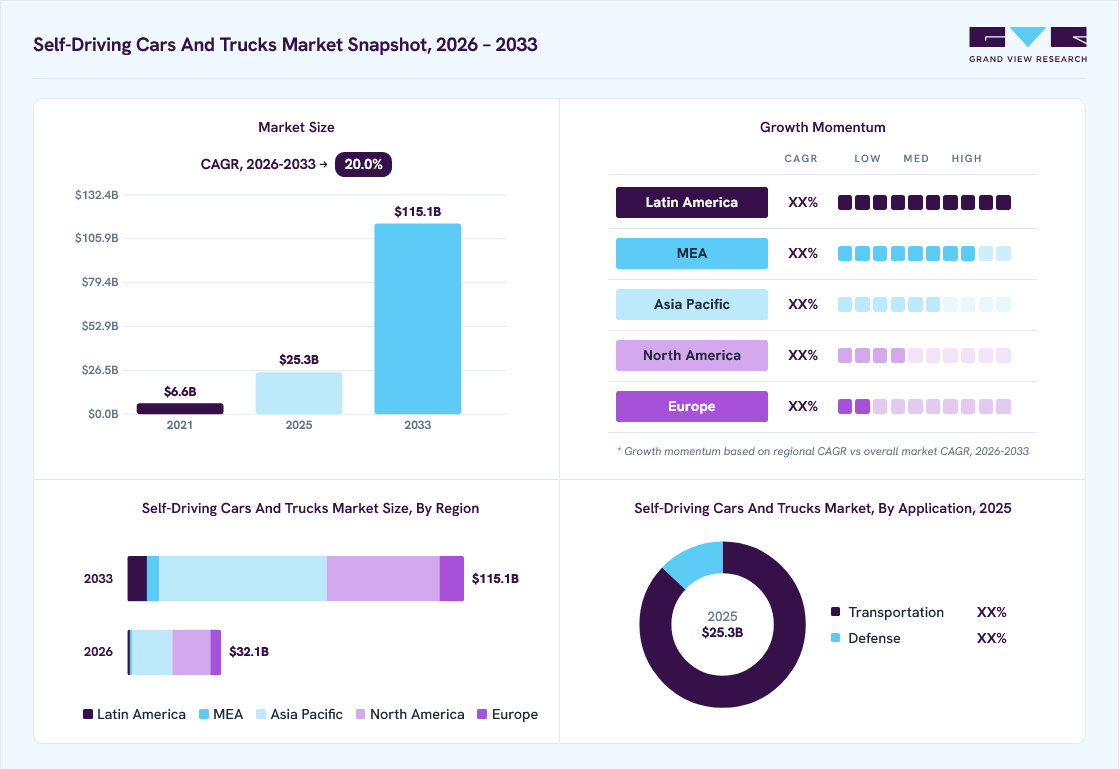The height and width of the screenshot is (769, 1120).
Task: Click the Latin America momentum indicator squares
Action: [x=924, y=203]
